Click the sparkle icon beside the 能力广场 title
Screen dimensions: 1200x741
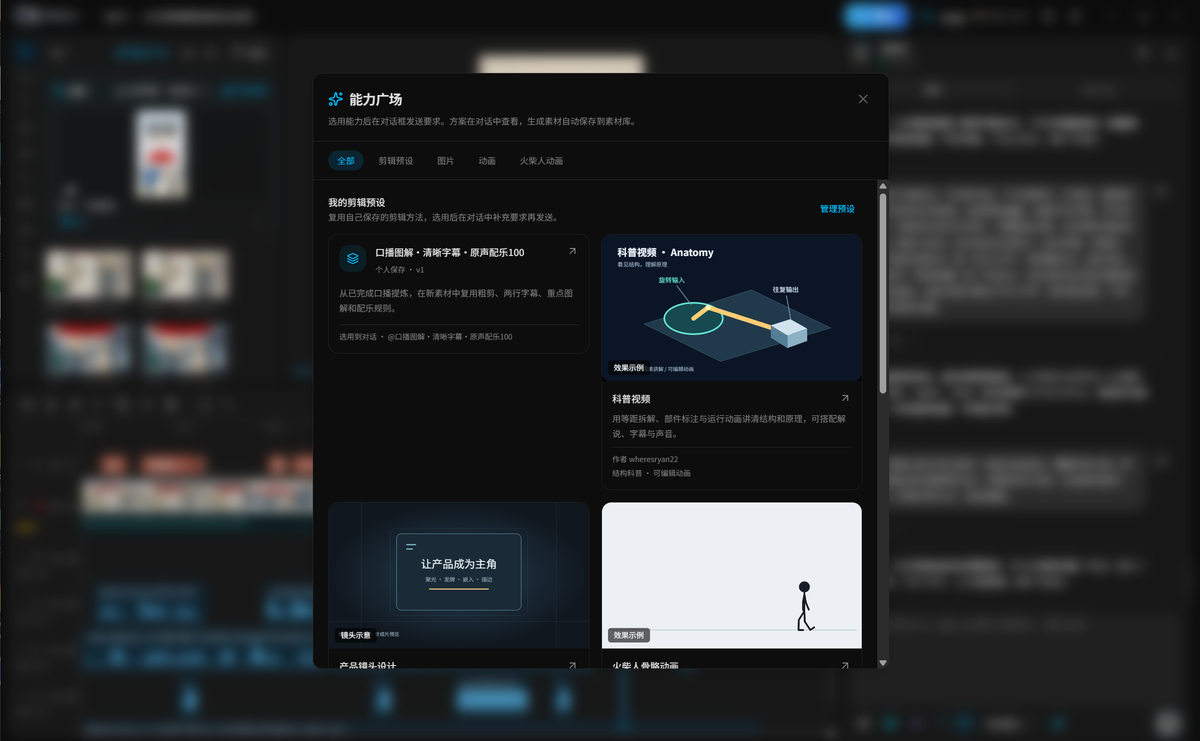(x=336, y=99)
